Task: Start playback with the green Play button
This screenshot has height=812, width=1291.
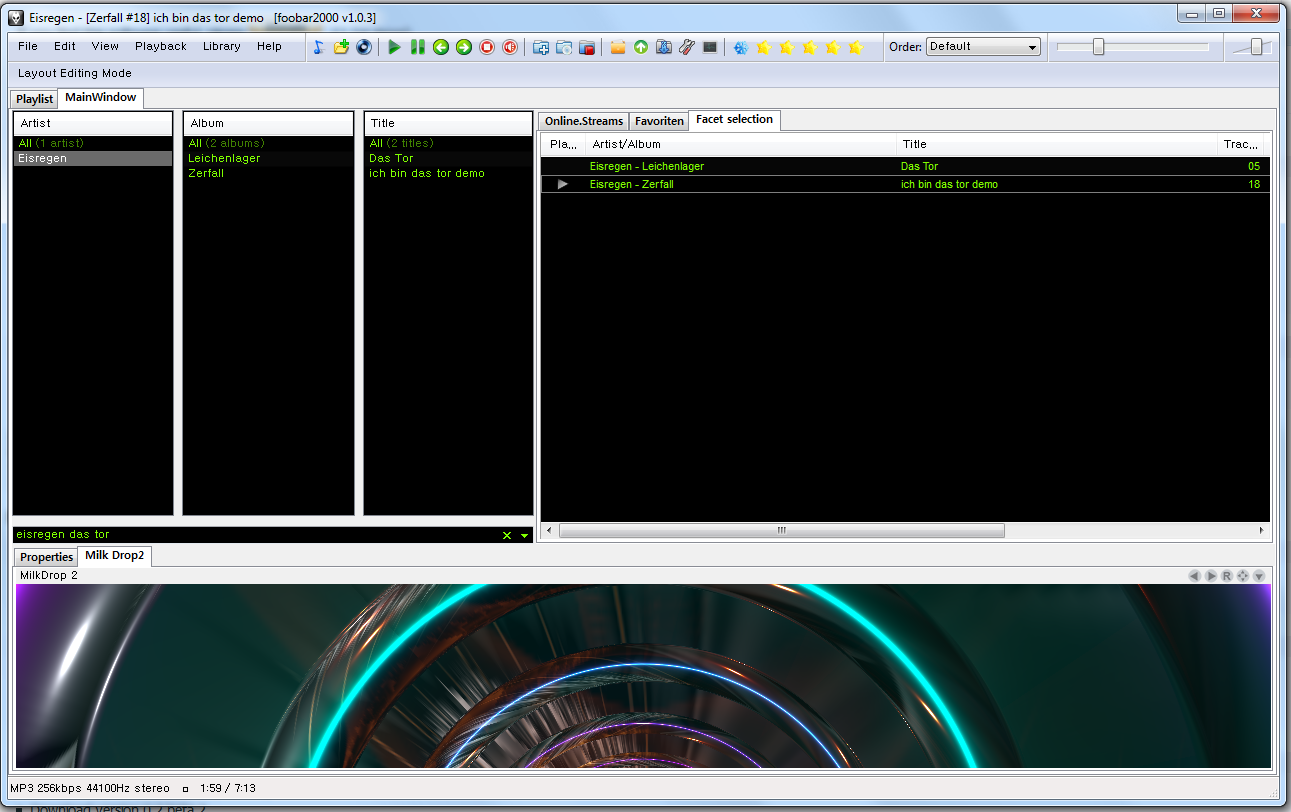Action: [x=394, y=47]
